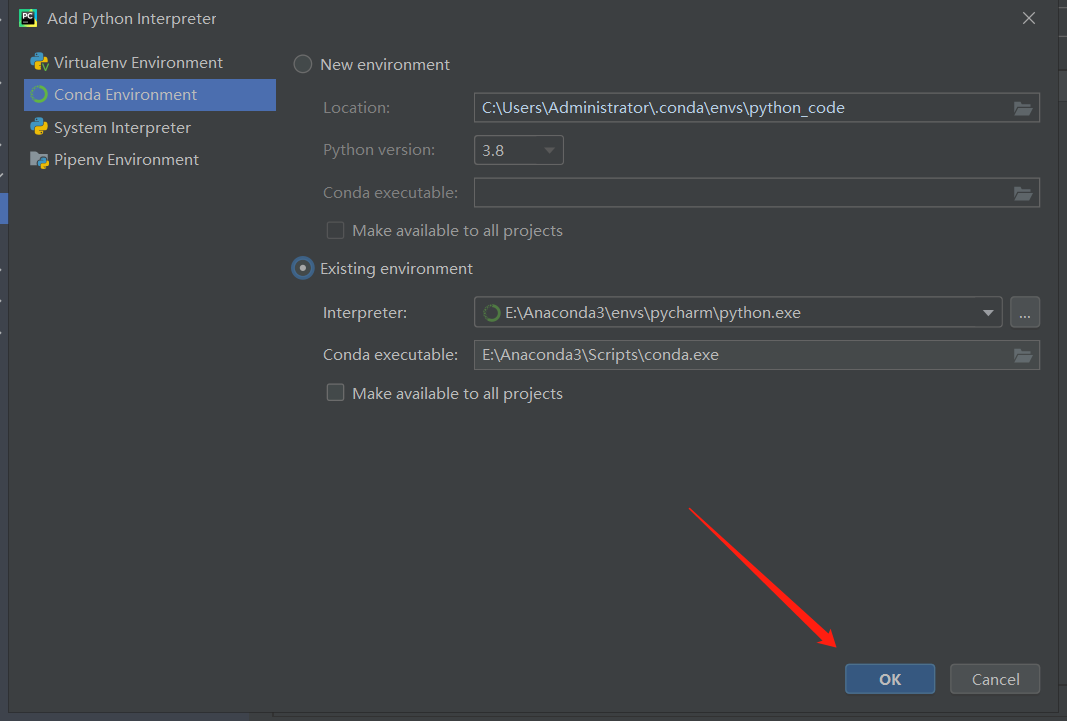
Task: Browse for Location with the folder icon
Action: 1023,108
